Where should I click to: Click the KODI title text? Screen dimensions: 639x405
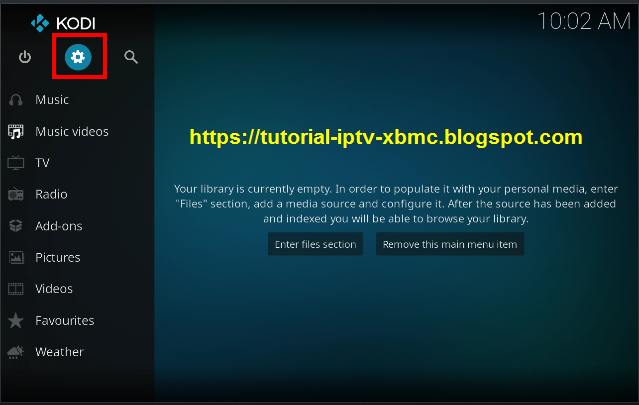76,24
